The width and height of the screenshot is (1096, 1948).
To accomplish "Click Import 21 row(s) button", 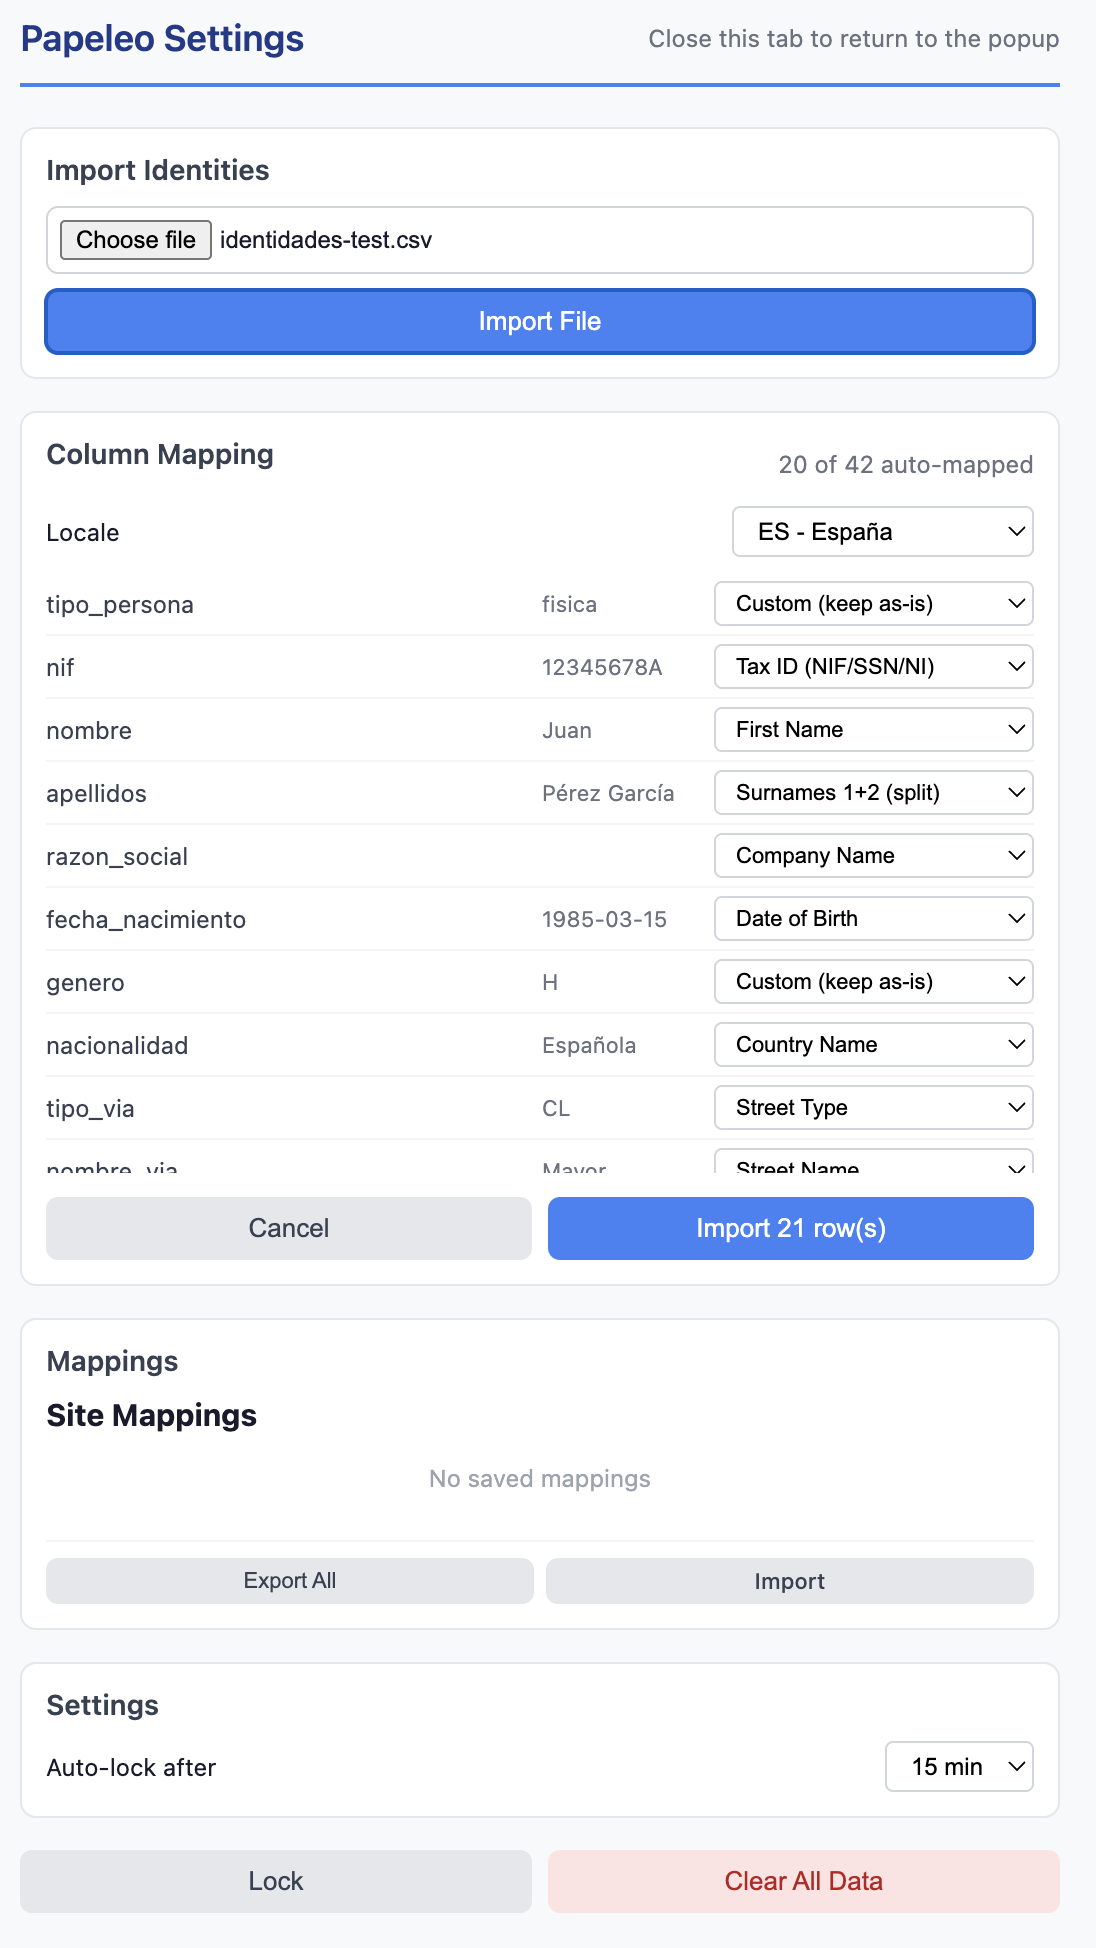I will [790, 1228].
